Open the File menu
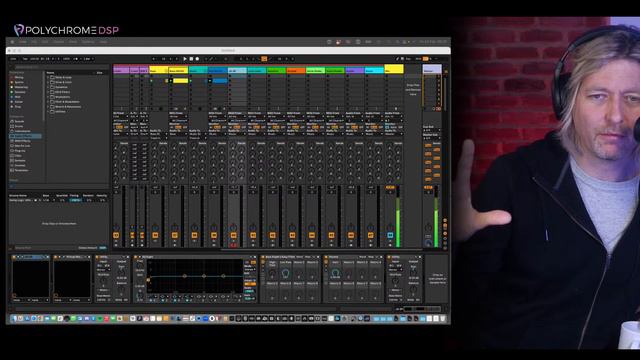 click(x=34, y=42)
